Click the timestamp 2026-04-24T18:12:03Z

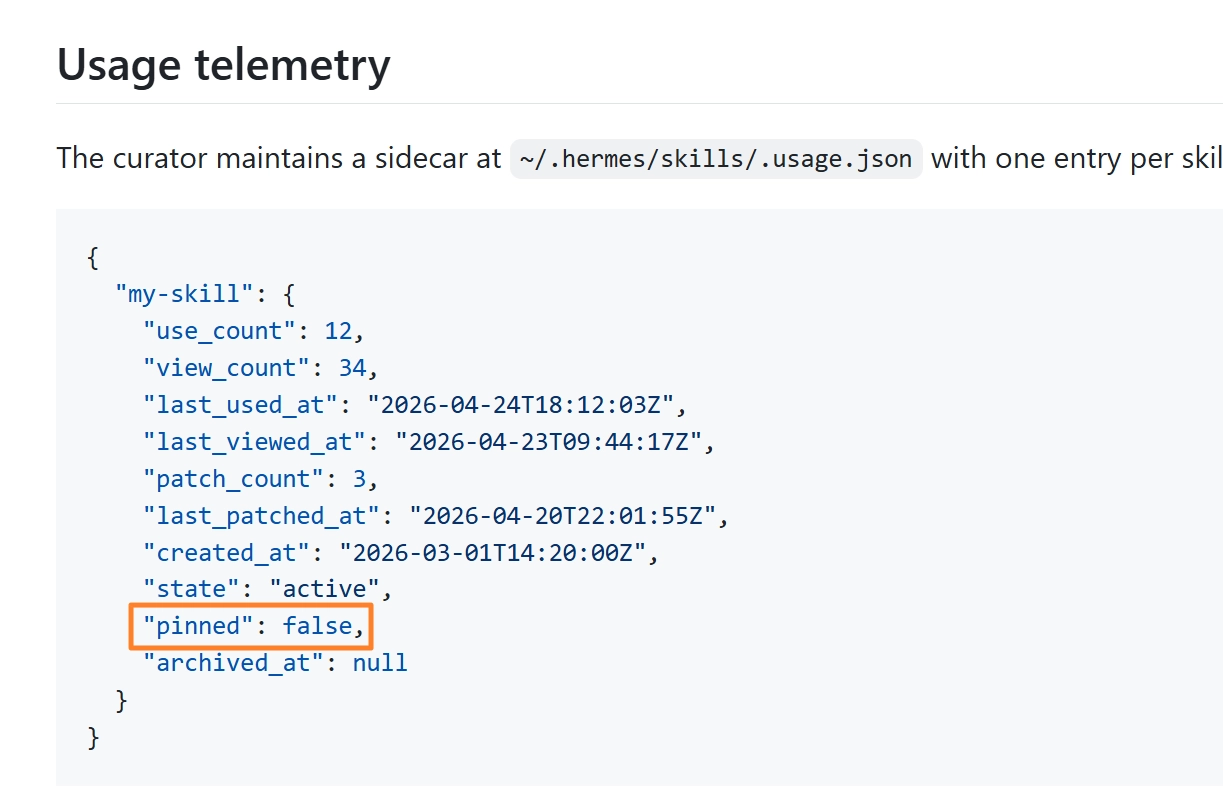click(x=521, y=405)
